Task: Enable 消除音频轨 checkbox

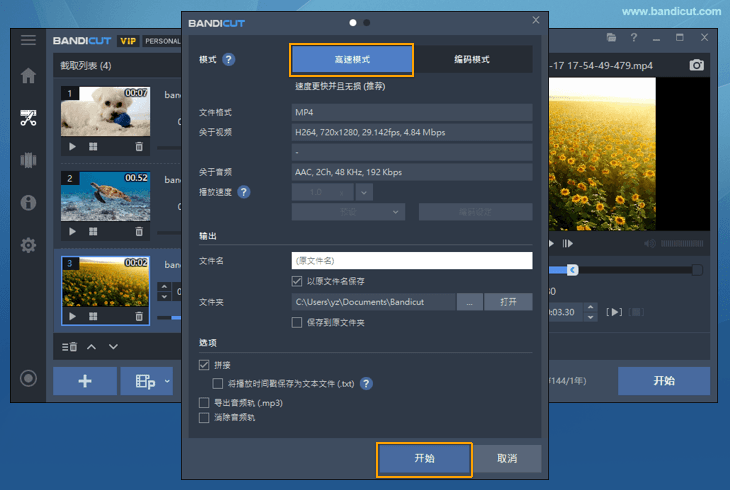Action: click(204, 417)
